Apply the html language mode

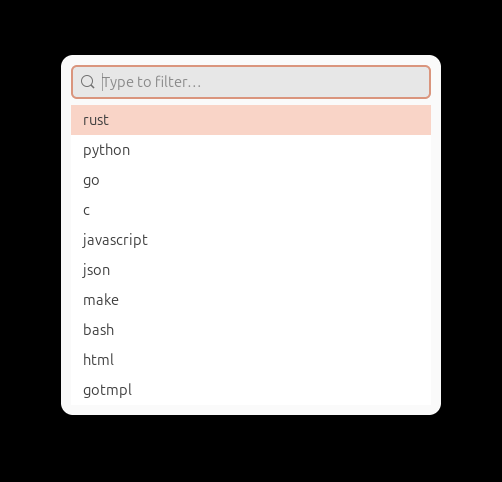[251, 360]
